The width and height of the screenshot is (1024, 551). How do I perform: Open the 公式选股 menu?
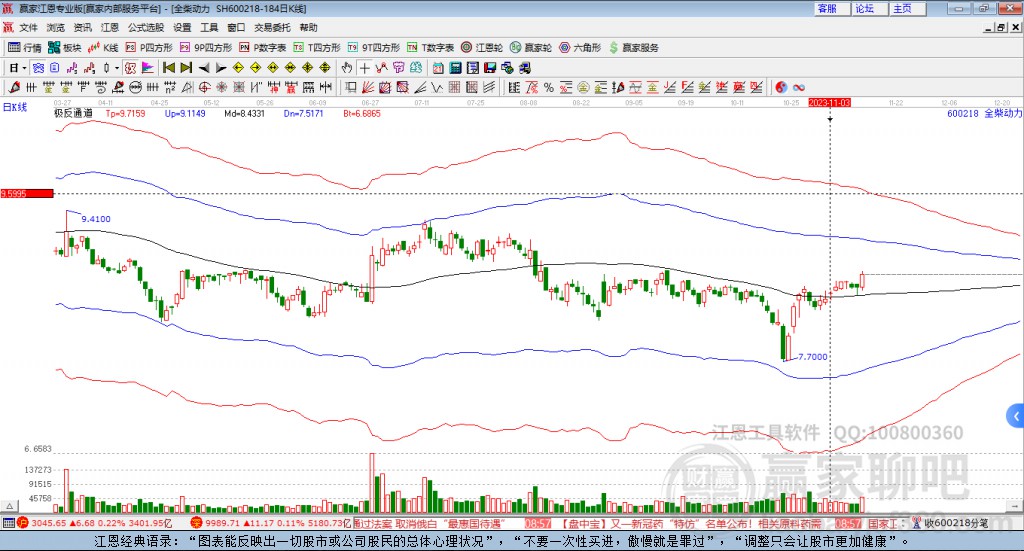(x=145, y=27)
